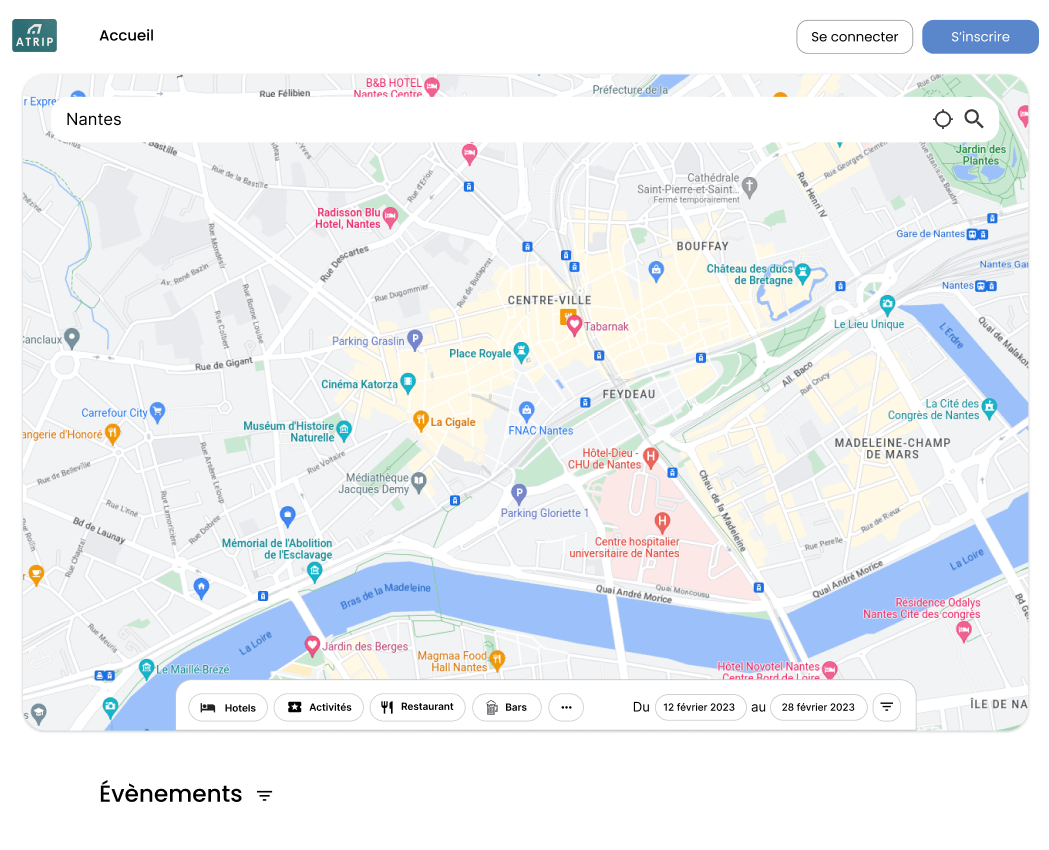Select the Tabarnak heart map pin
This screenshot has height=850, width=1049.
pos(574,325)
